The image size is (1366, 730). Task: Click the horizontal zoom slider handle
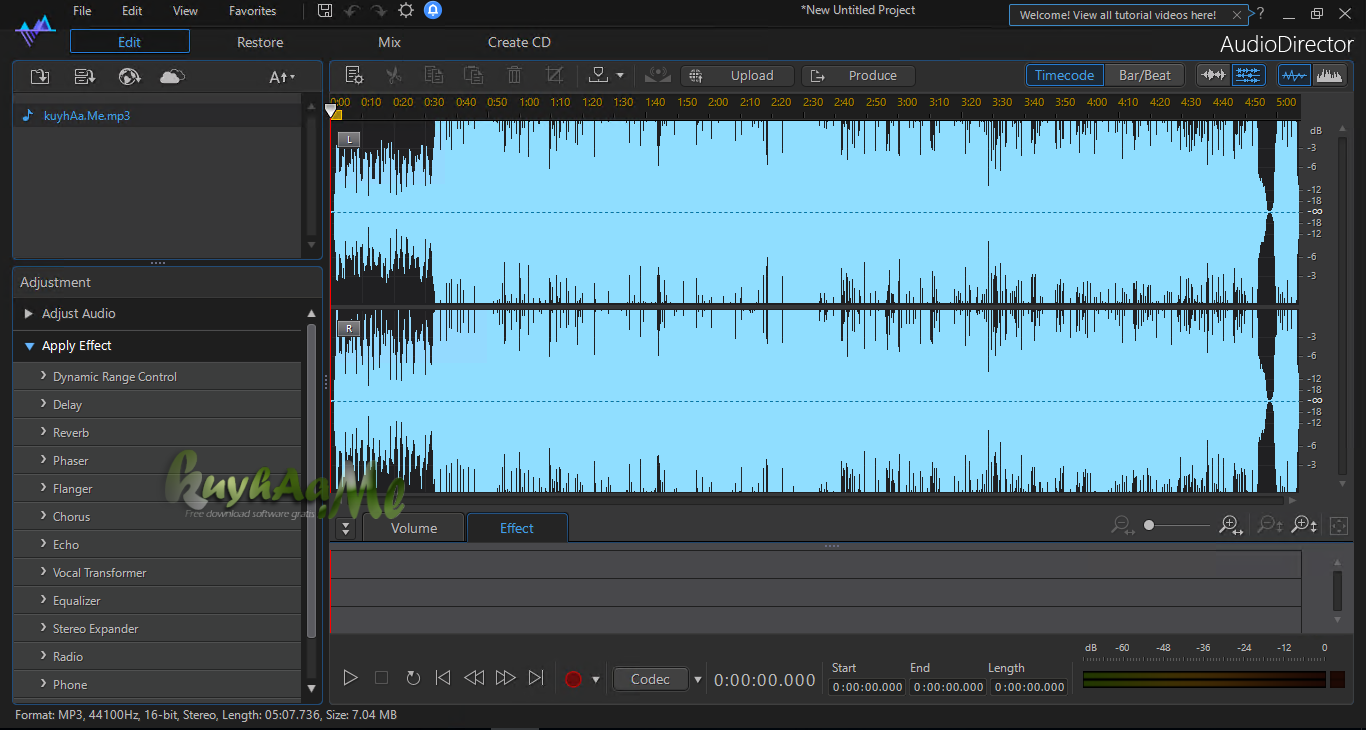tap(1149, 525)
